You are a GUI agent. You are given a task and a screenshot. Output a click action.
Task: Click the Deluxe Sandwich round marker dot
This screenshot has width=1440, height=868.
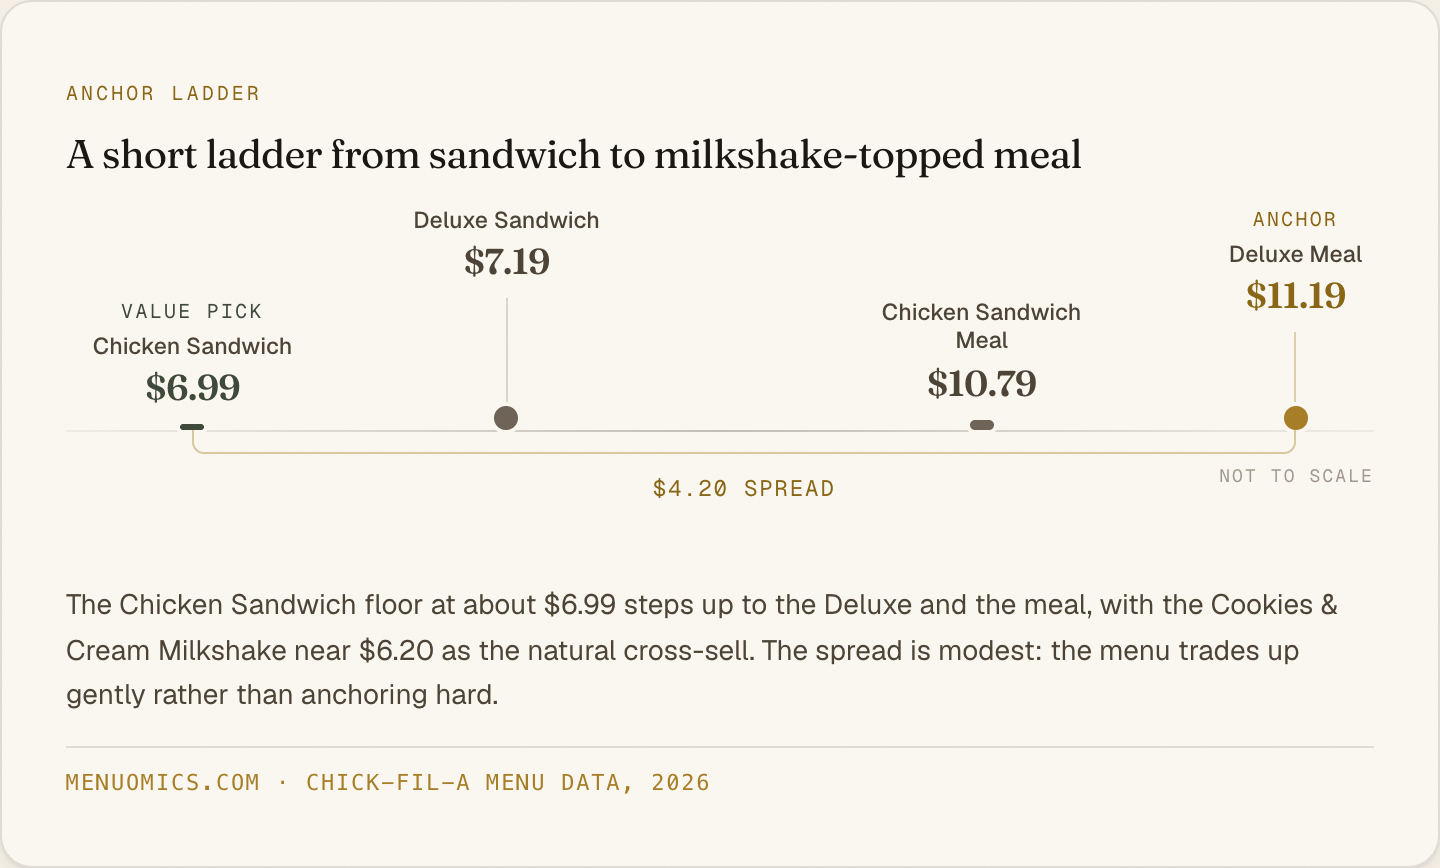[x=506, y=418]
